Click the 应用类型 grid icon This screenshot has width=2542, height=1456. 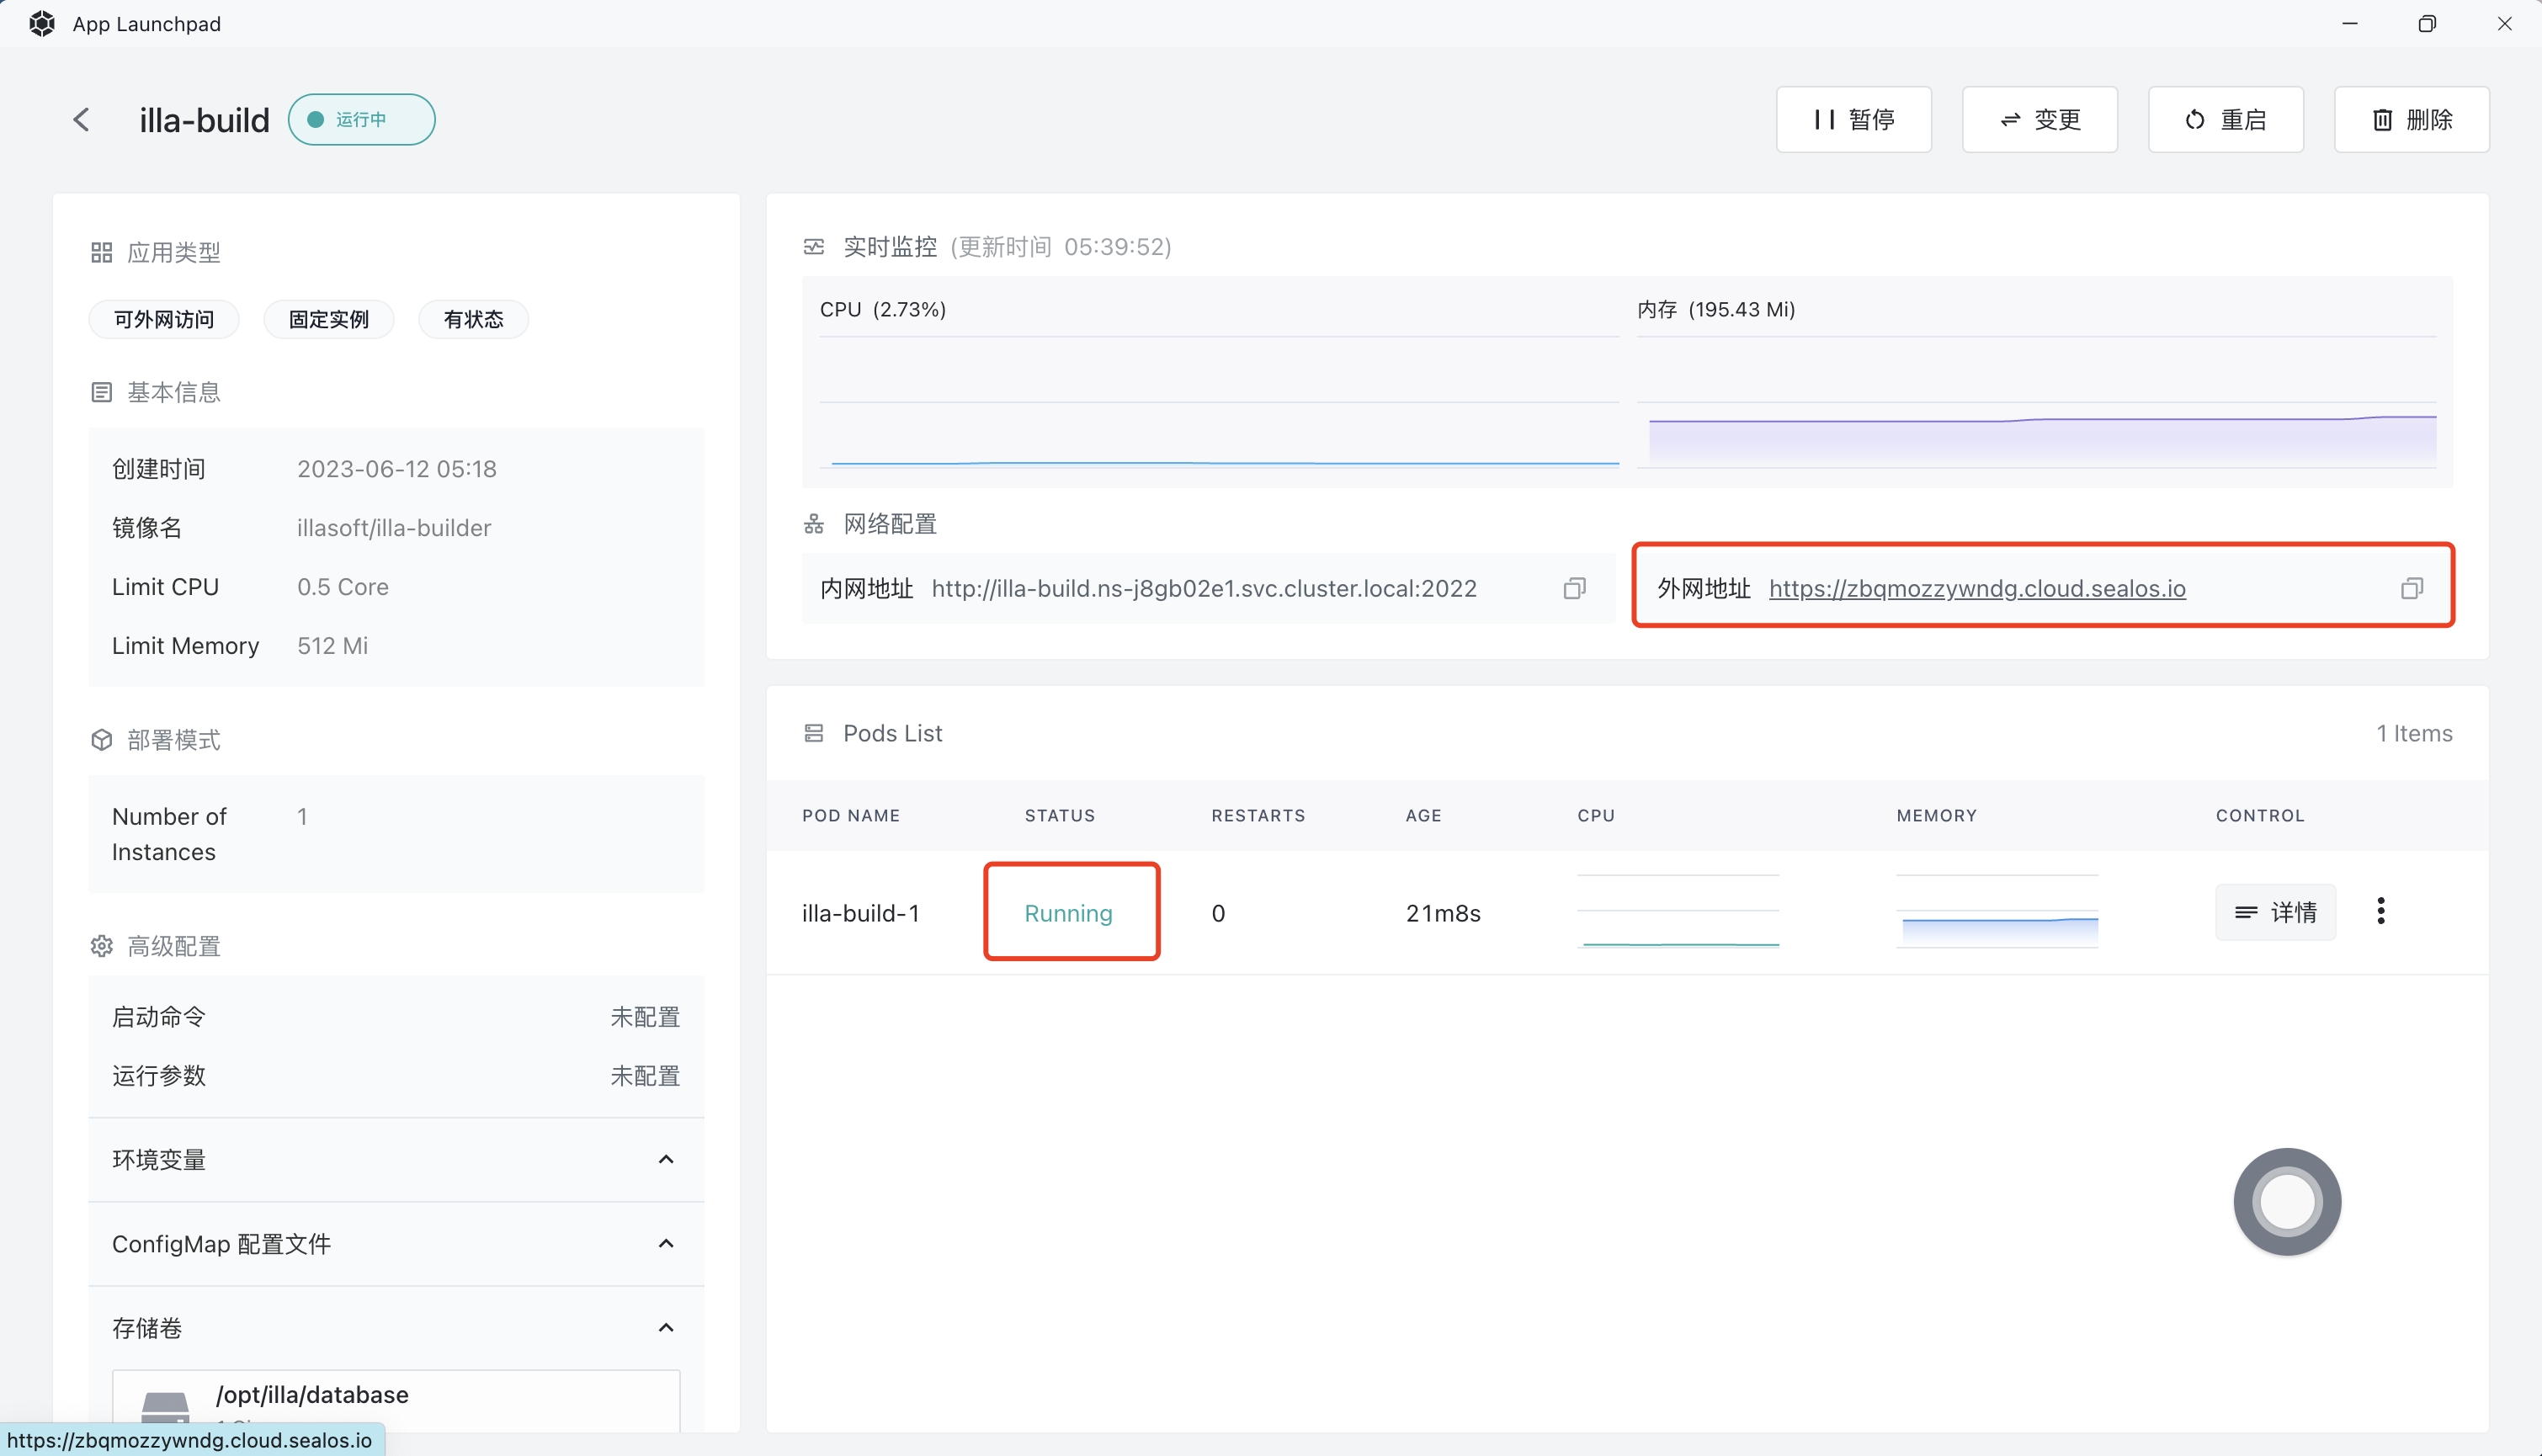[x=101, y=253]
